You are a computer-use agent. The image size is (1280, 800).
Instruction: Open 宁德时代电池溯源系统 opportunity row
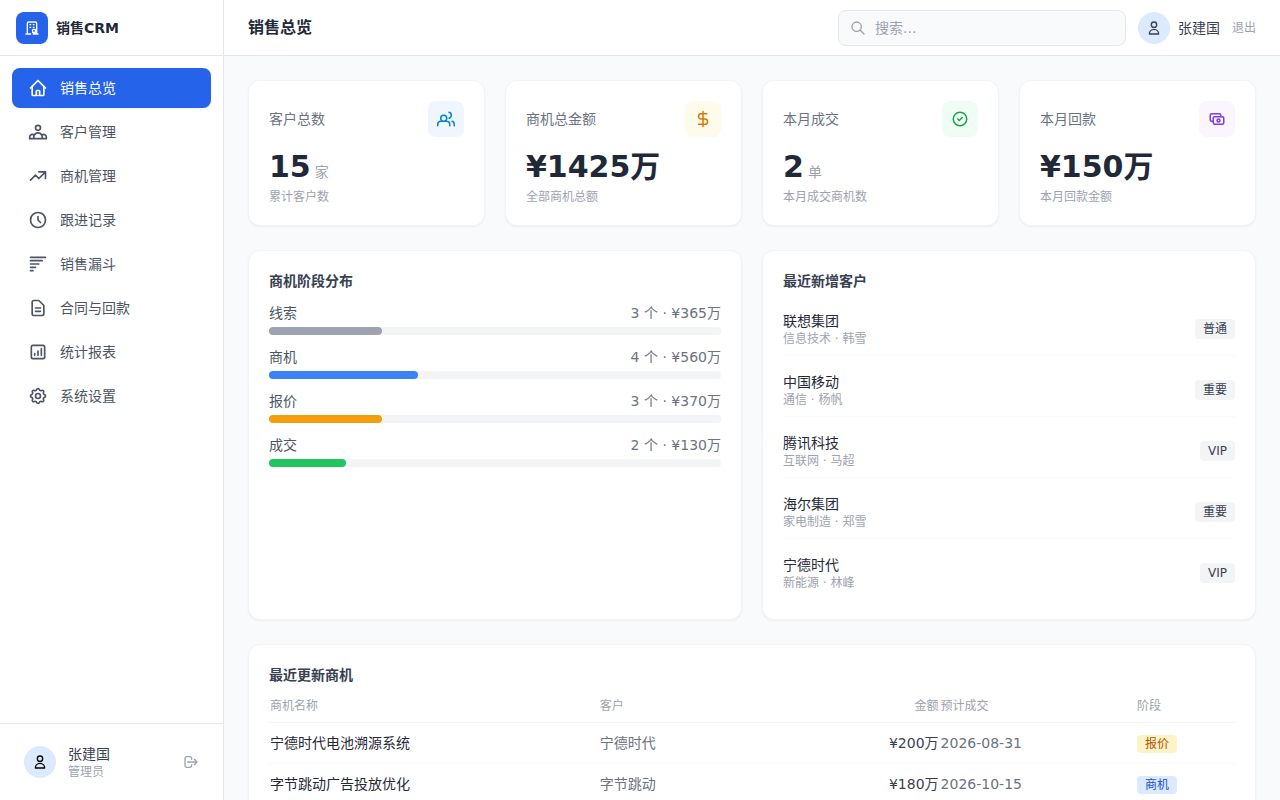752,744
